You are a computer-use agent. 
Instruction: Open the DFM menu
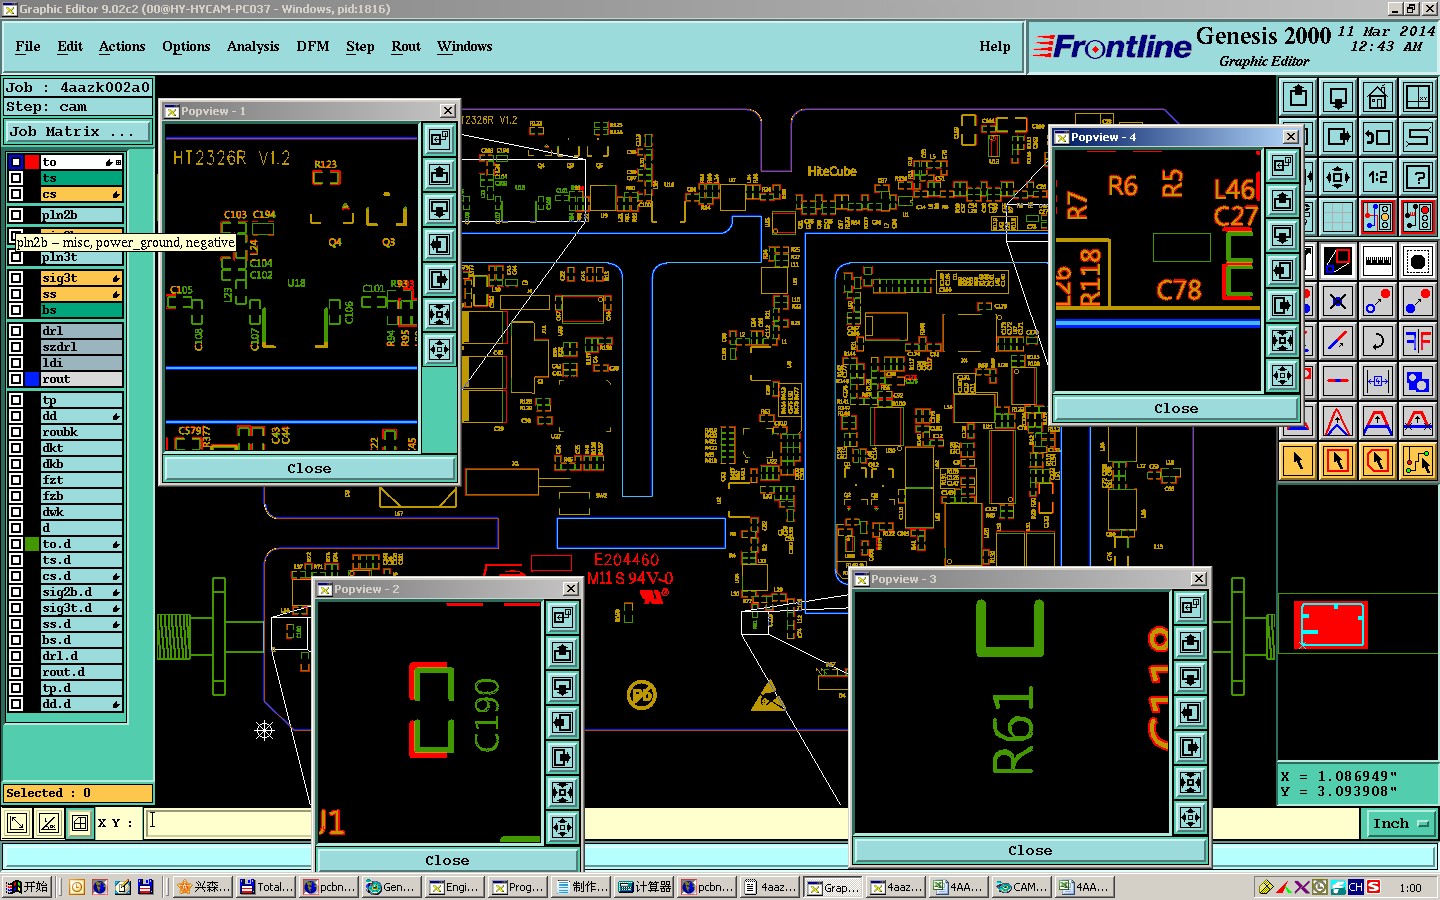(x=313, y=46)
